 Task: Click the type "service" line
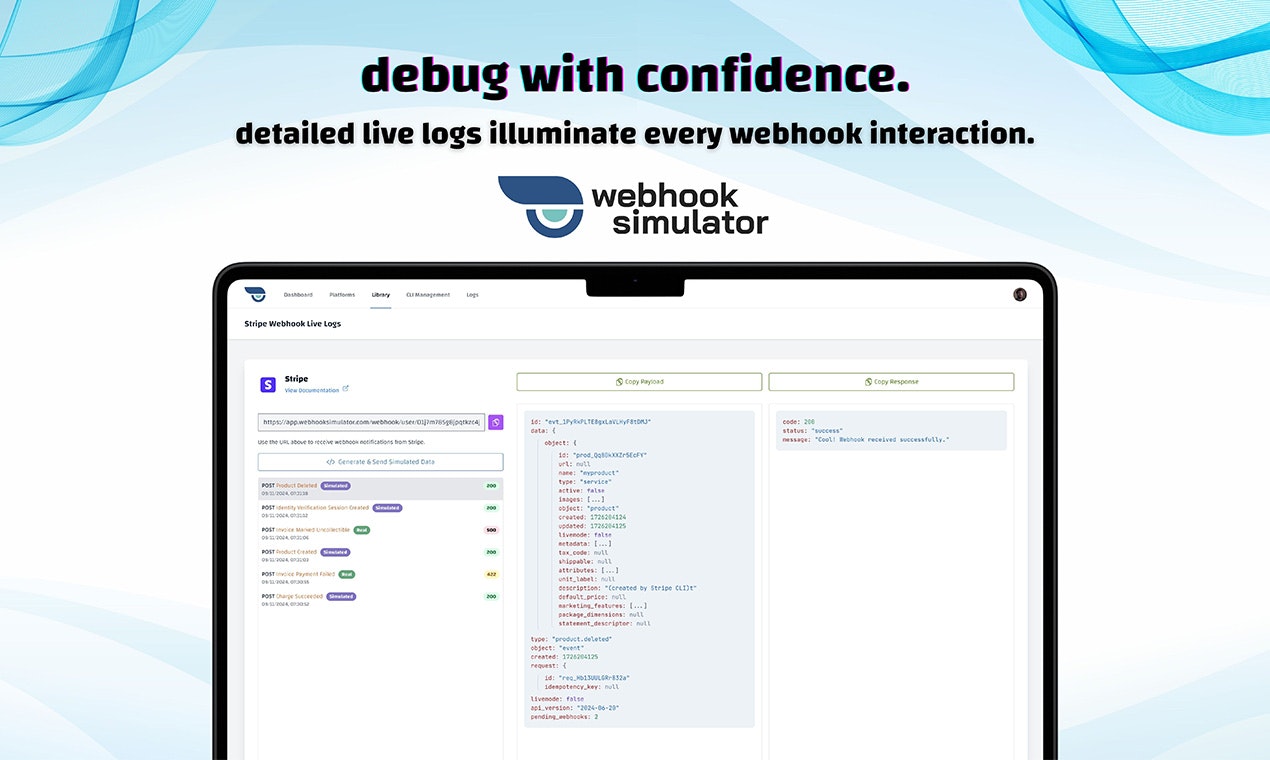[x=587, y=482]
